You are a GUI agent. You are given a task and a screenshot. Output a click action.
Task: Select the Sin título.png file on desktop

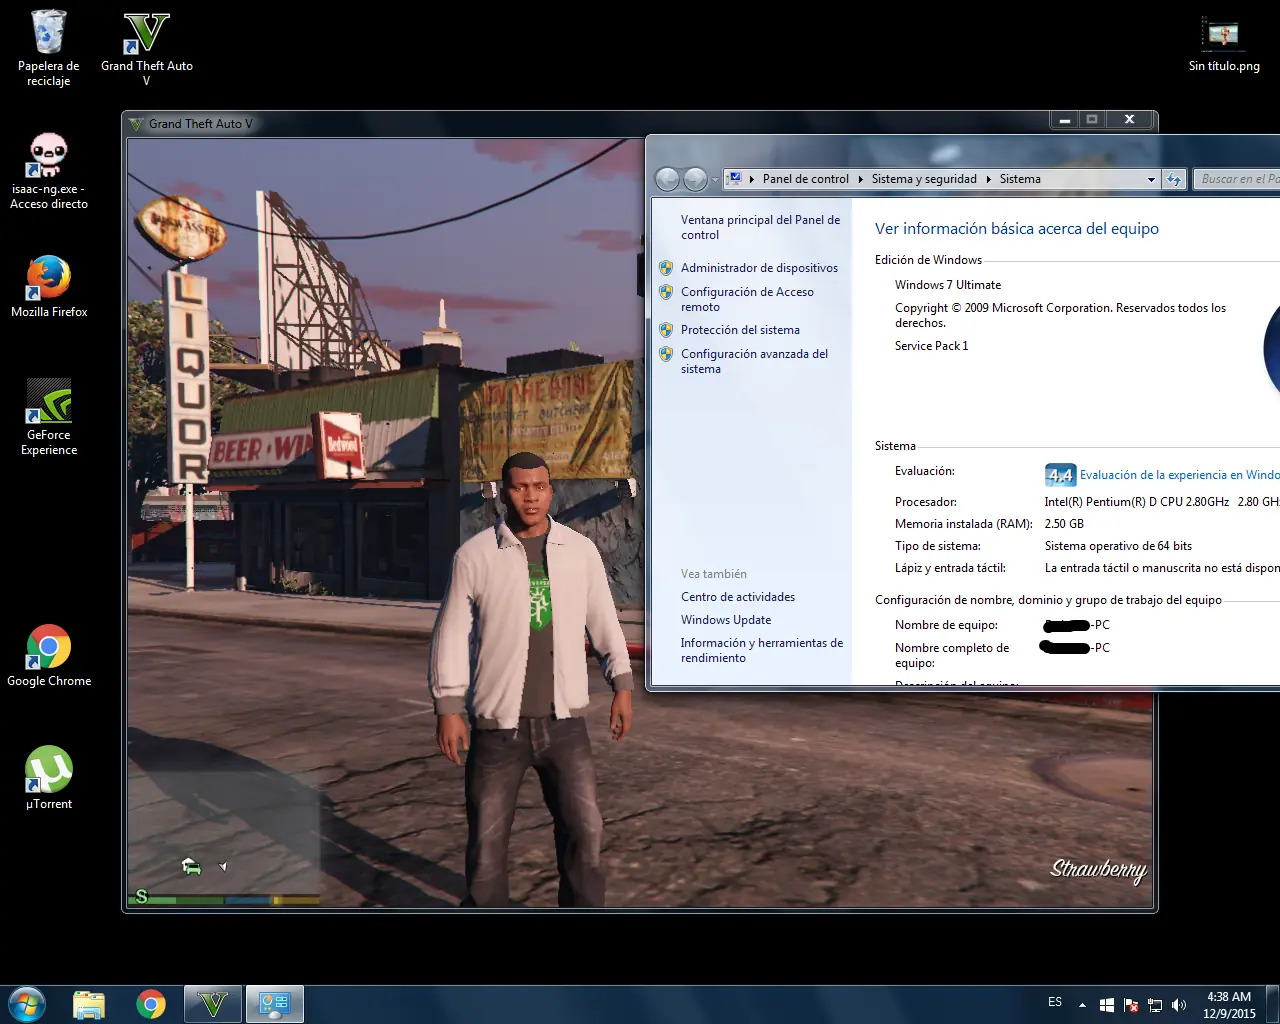coord(1224,46)
